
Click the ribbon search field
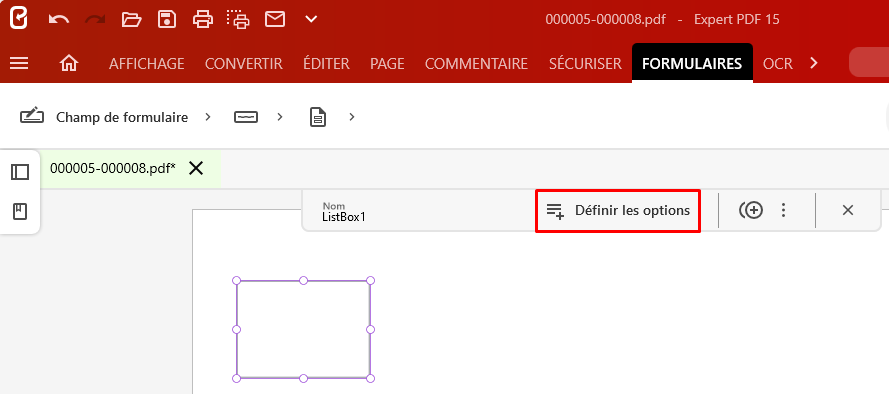[x=869, y=63]
